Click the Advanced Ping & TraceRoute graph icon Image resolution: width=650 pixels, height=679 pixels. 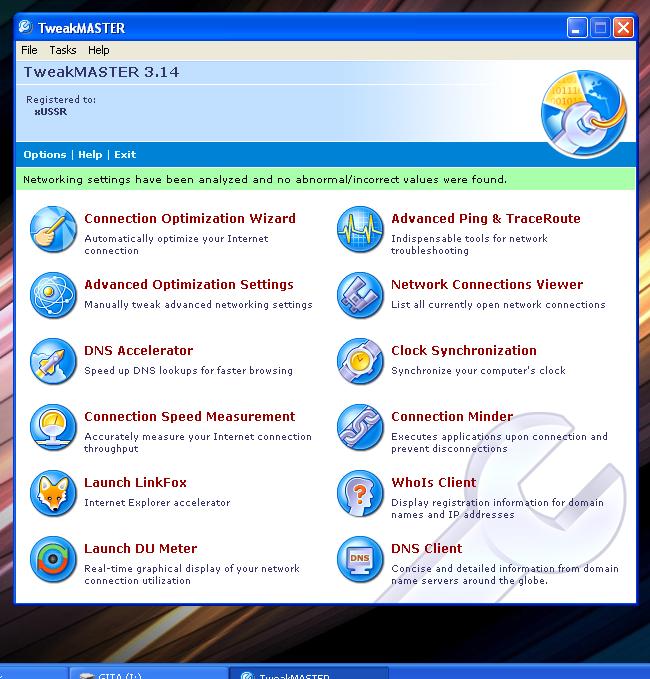pyautogui.click(x=360, y=229)
